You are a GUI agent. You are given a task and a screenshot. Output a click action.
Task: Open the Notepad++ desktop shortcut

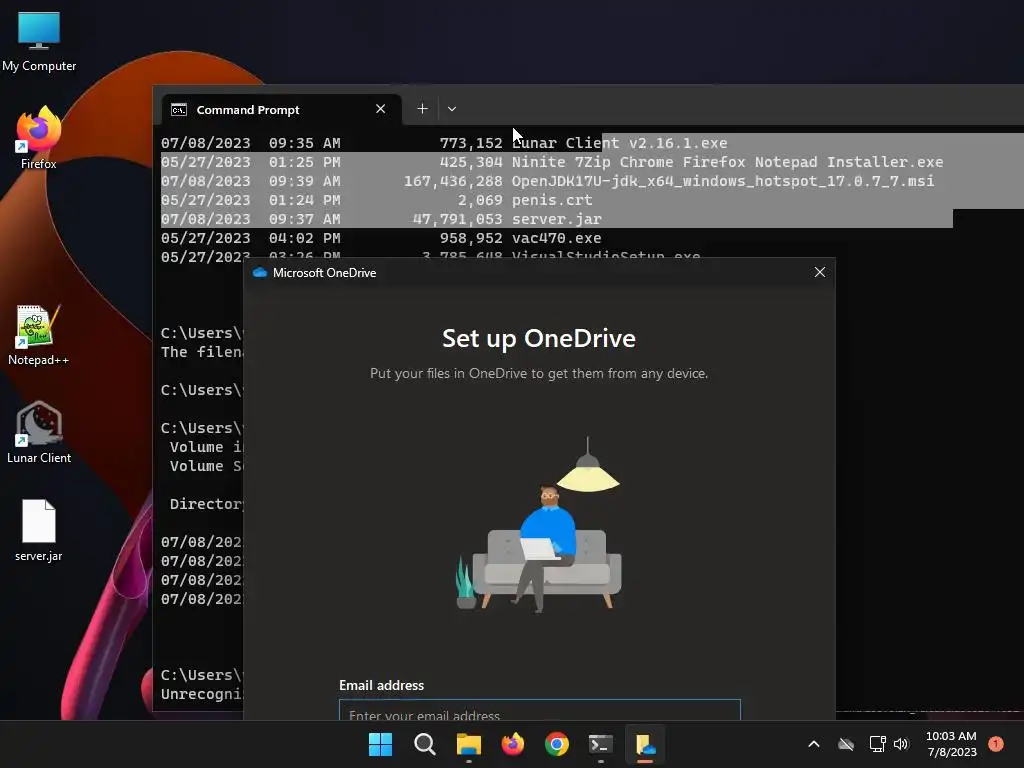click(x=39, y=335)
